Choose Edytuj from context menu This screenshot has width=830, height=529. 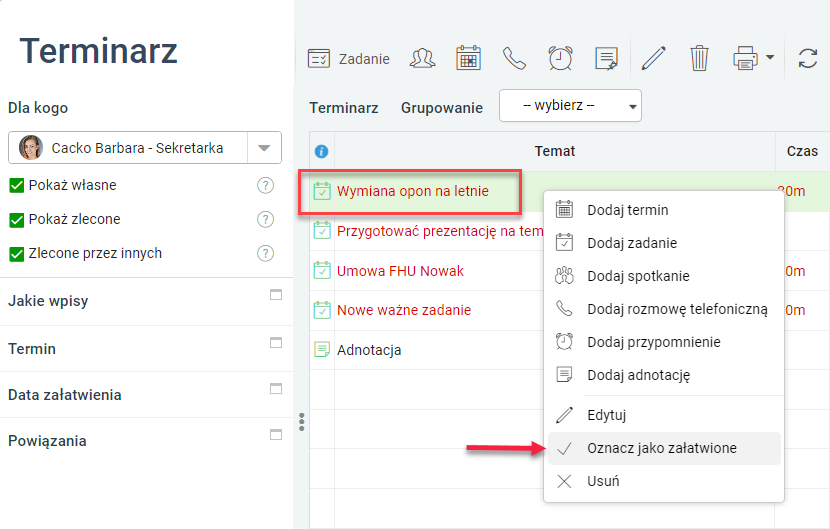click(664, 415)
